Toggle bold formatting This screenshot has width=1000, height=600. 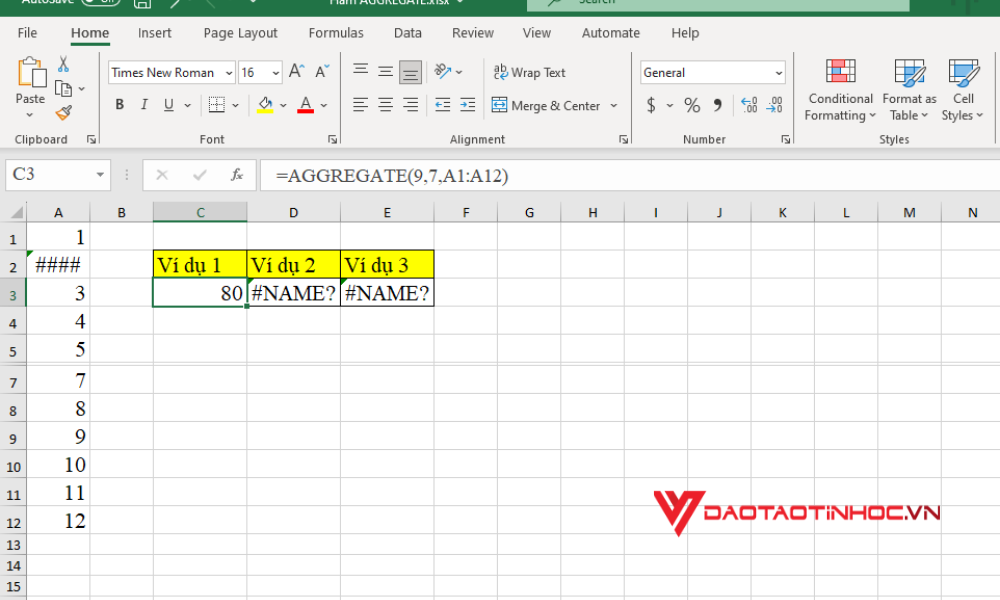pos(119,104)
